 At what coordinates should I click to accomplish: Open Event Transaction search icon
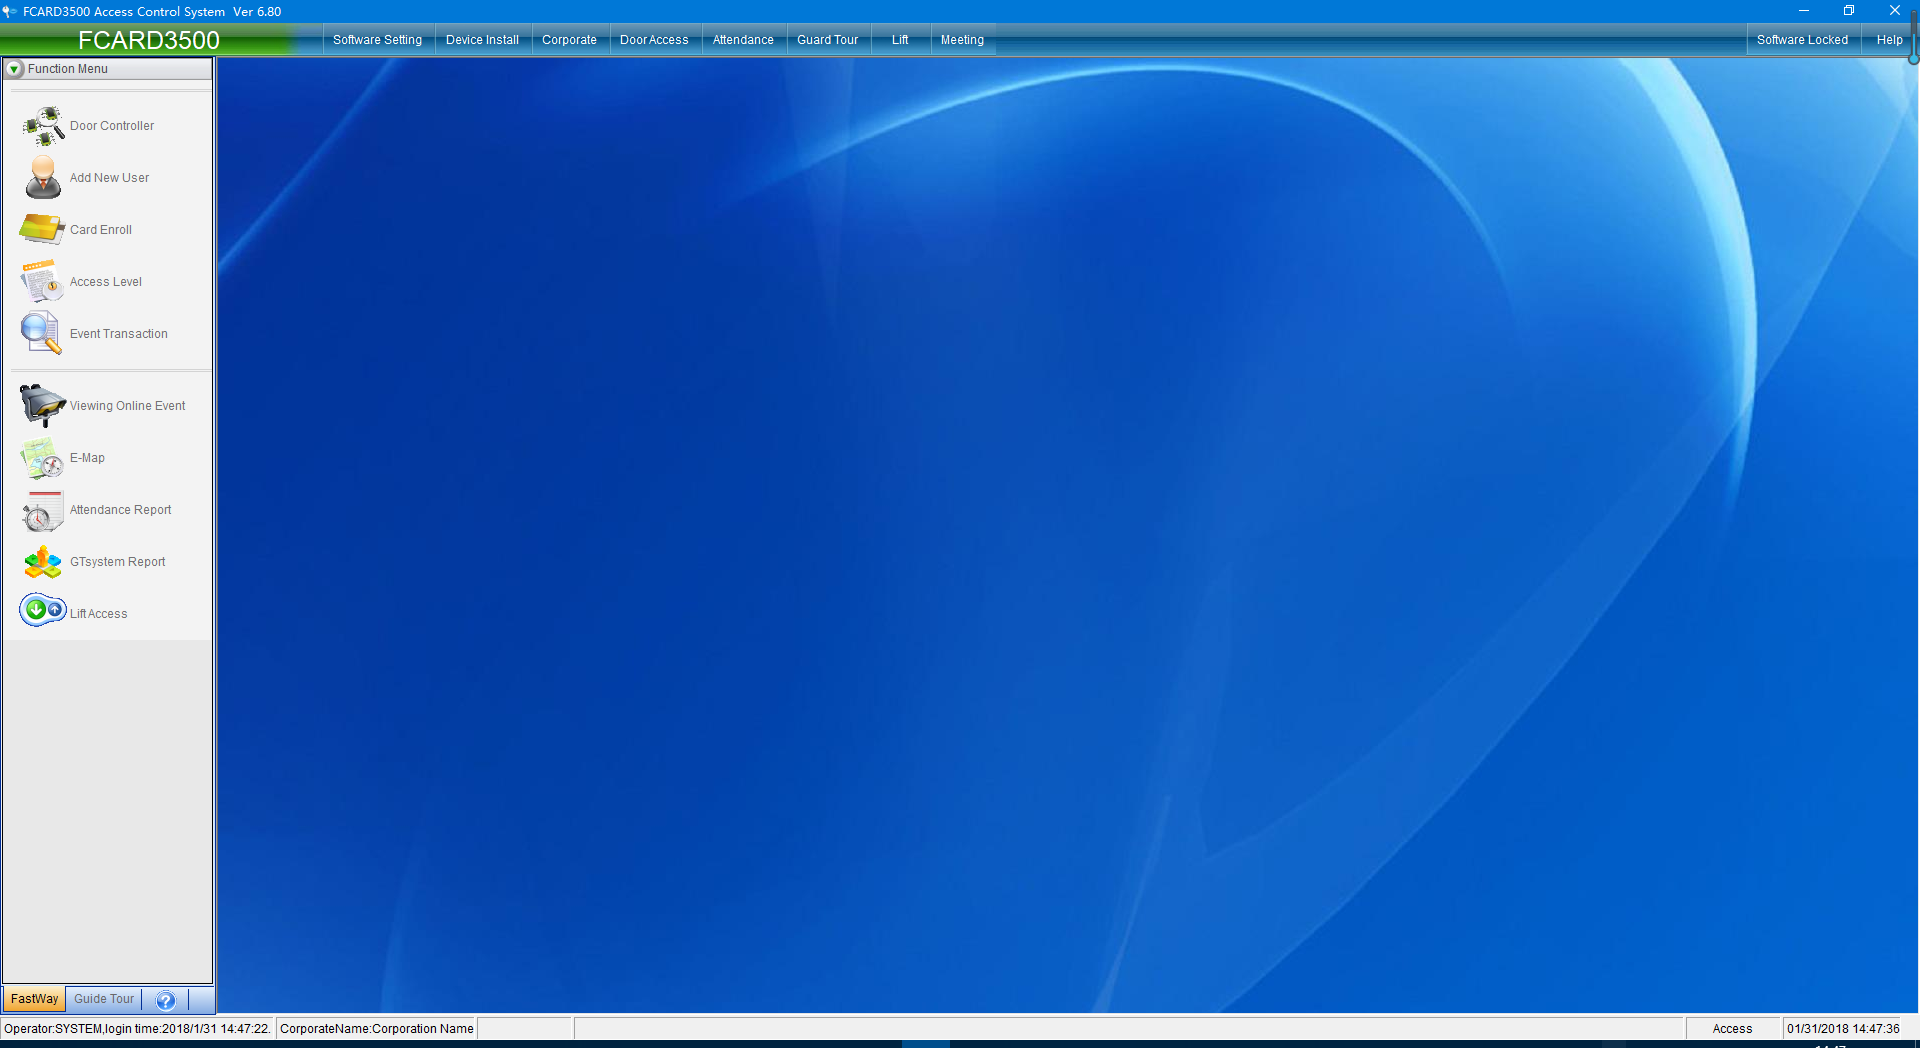(x=42, y=333)
